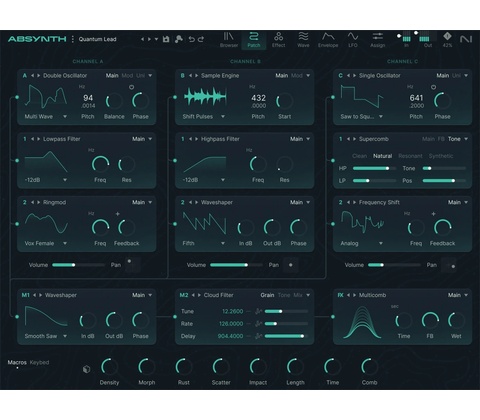Open the Fifth waveshape dropdown
480x420 pixels.
pyautogui.click(x=204, y=243)
